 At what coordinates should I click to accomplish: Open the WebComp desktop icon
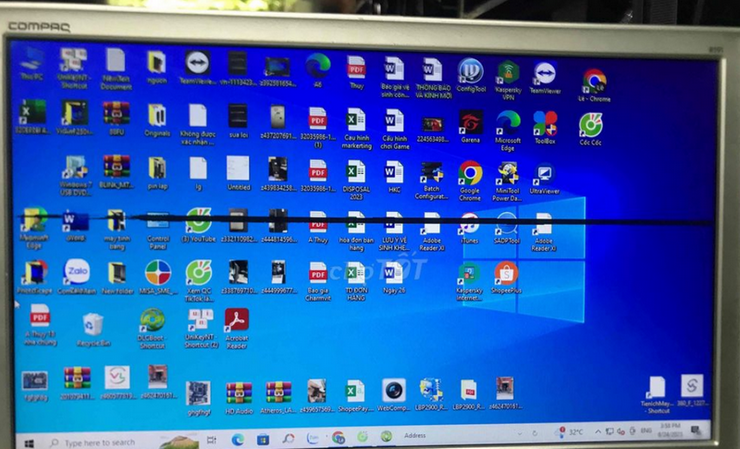[x=394, y=395]
